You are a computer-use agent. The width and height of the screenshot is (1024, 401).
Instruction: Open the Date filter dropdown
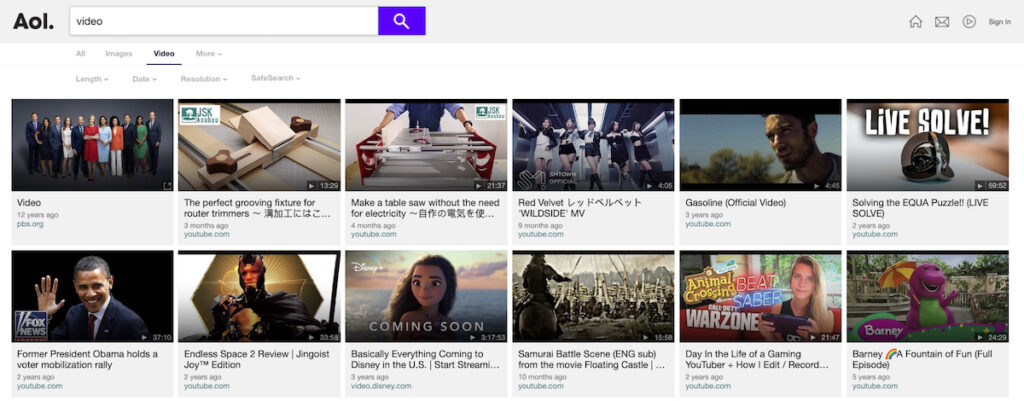145,78
